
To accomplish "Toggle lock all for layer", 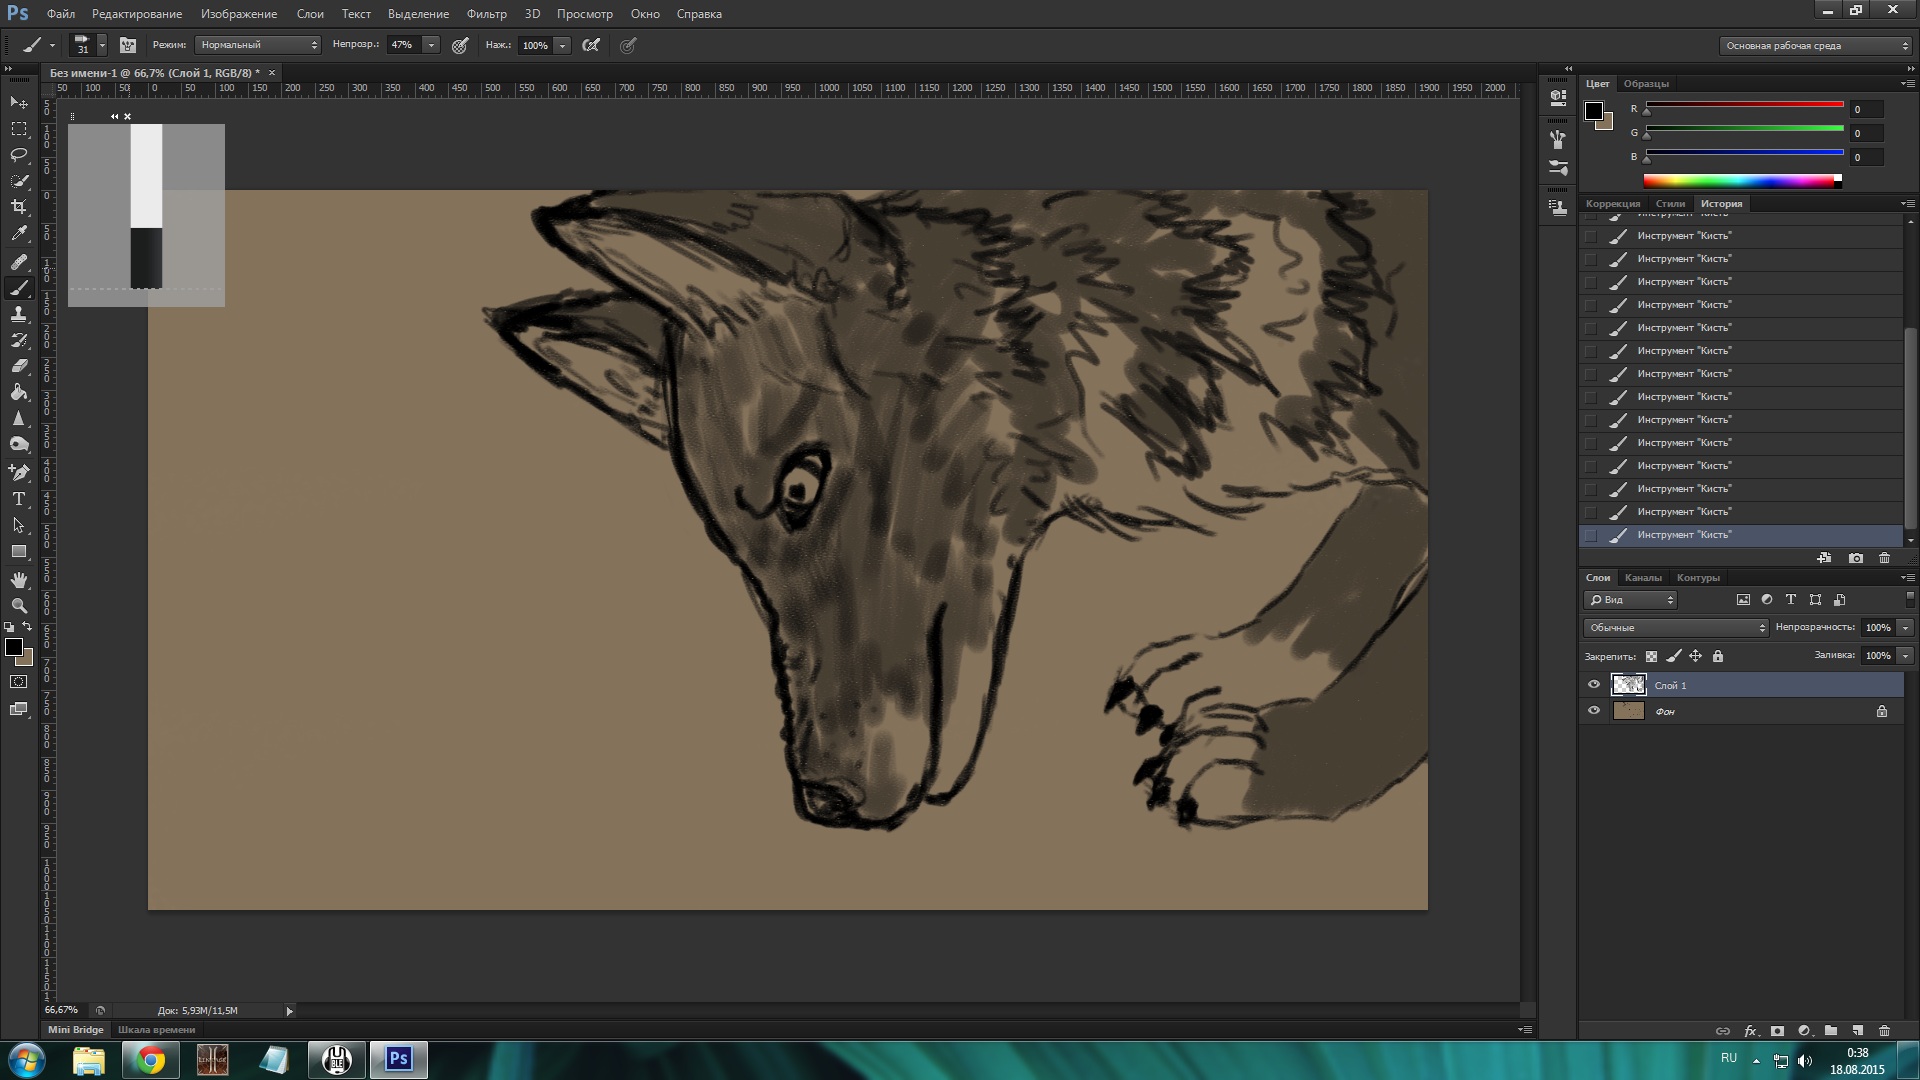I will point(1718,656).
